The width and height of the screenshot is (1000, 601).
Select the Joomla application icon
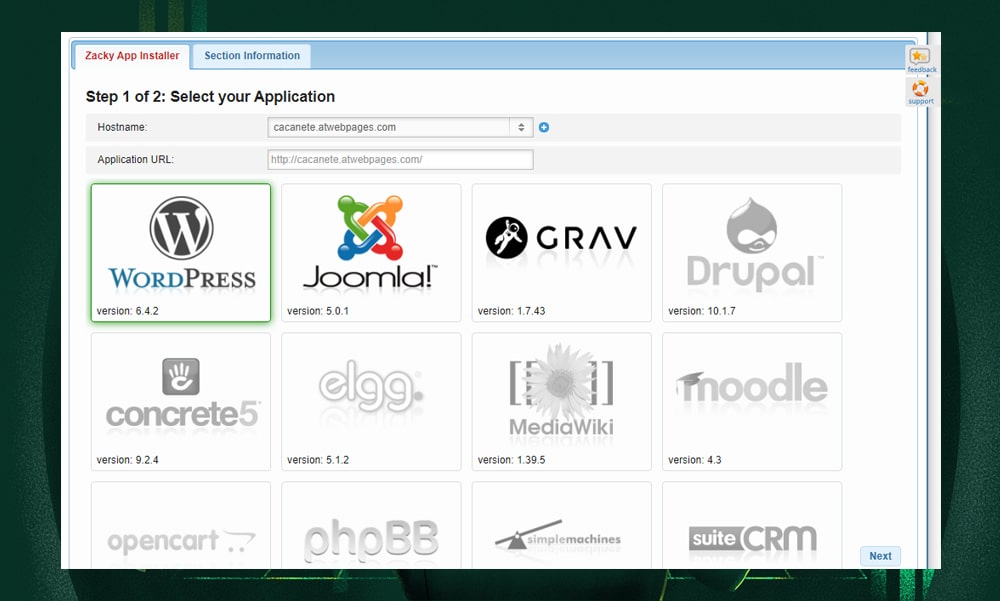pos(370,250)
